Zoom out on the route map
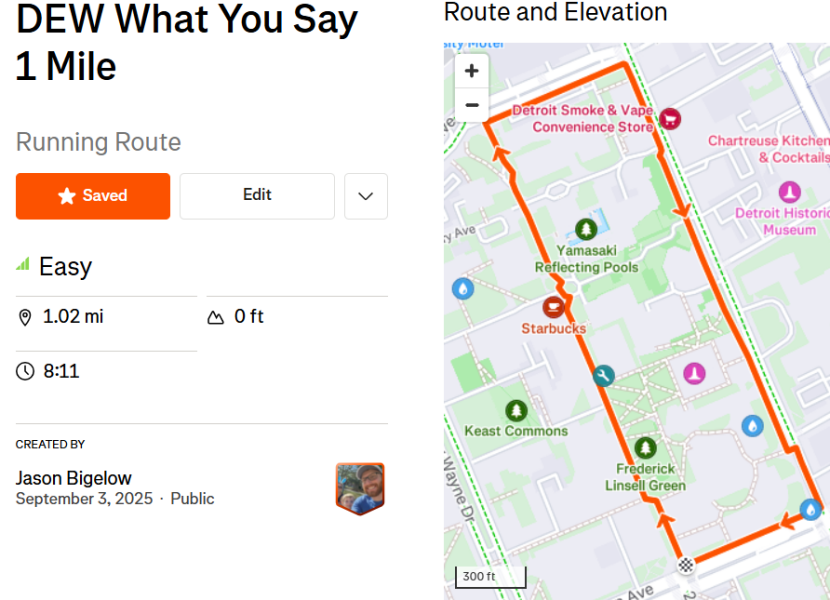 pyautogui.click(x=471, y=105)
